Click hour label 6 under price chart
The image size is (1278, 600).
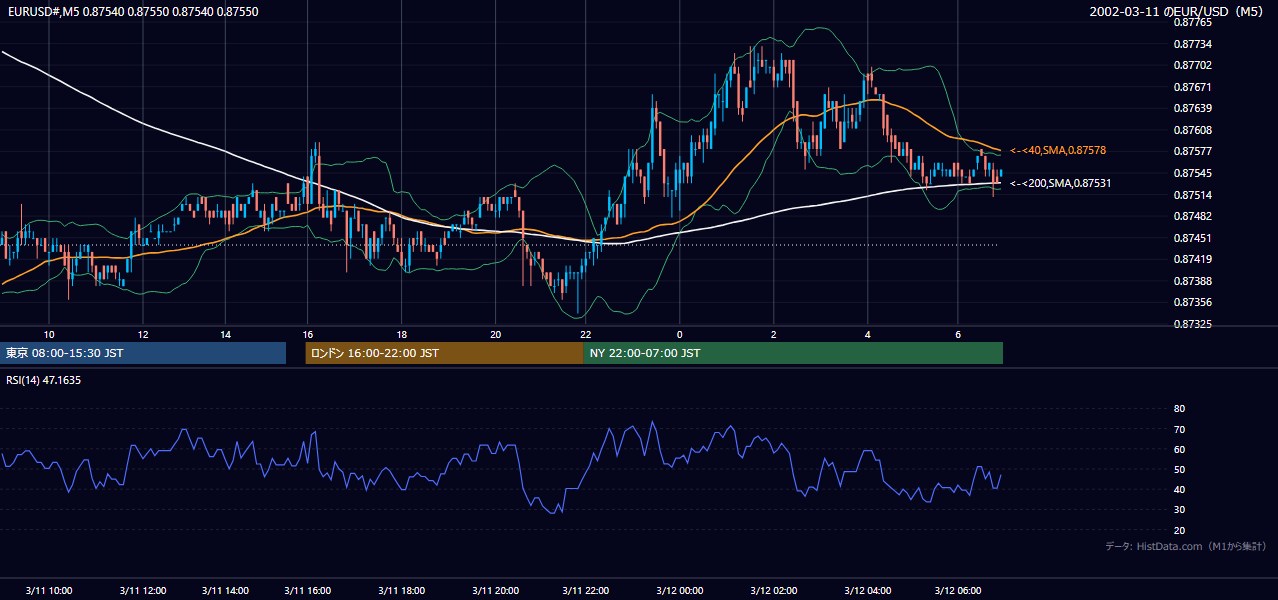[958, 333]
